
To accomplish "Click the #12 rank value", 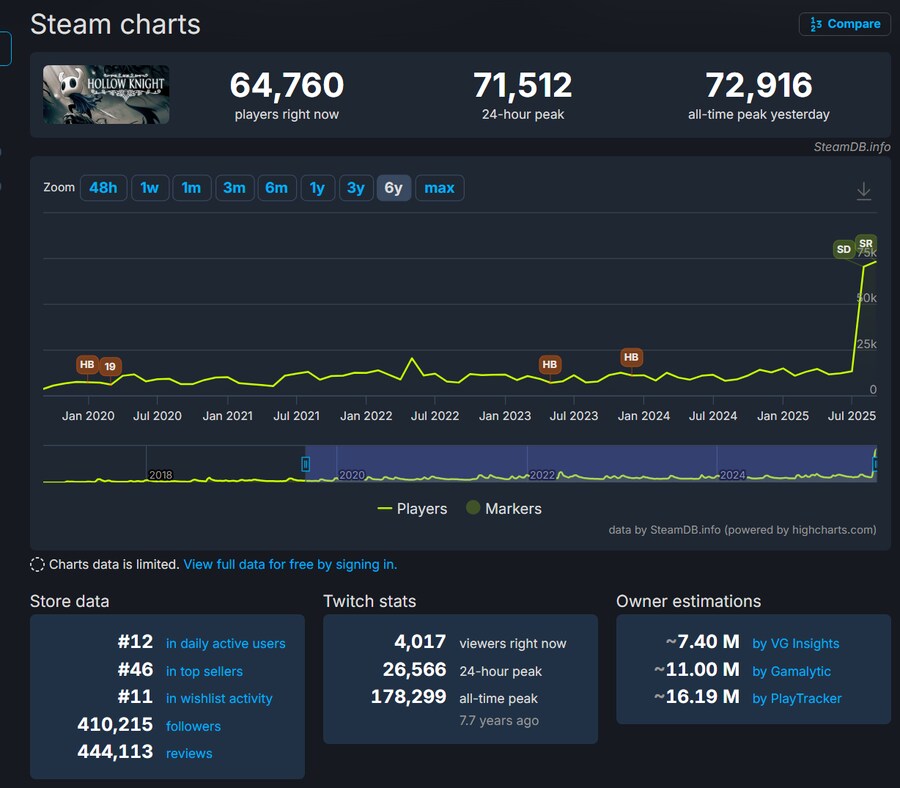I will pos(135,642).
